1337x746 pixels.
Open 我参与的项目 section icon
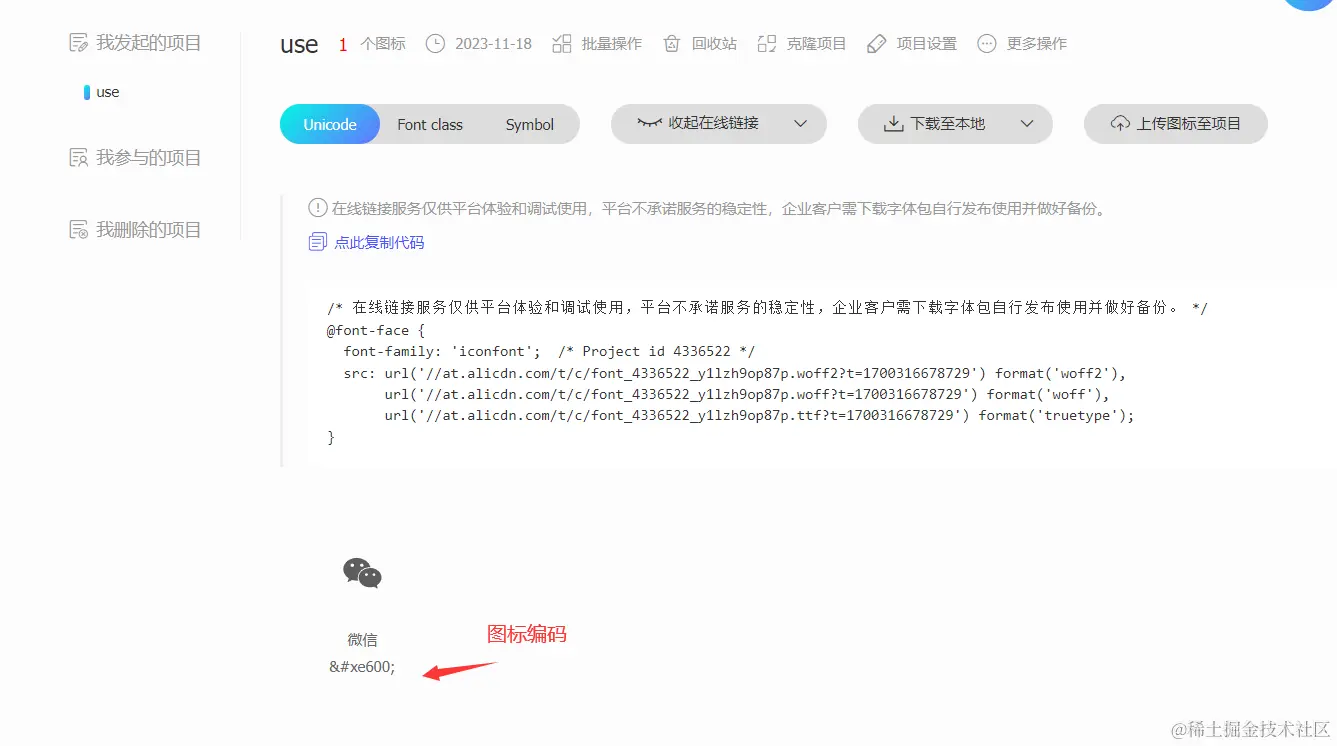78,158
